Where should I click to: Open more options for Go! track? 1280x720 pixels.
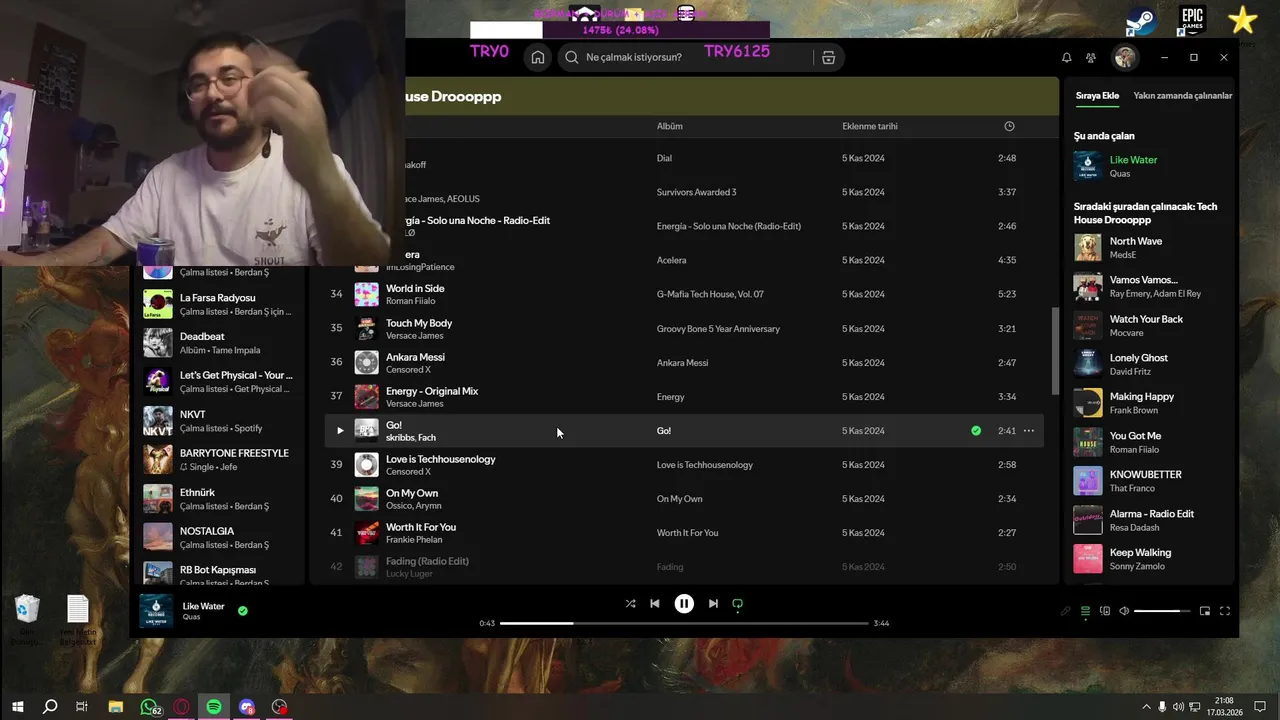1028,431
